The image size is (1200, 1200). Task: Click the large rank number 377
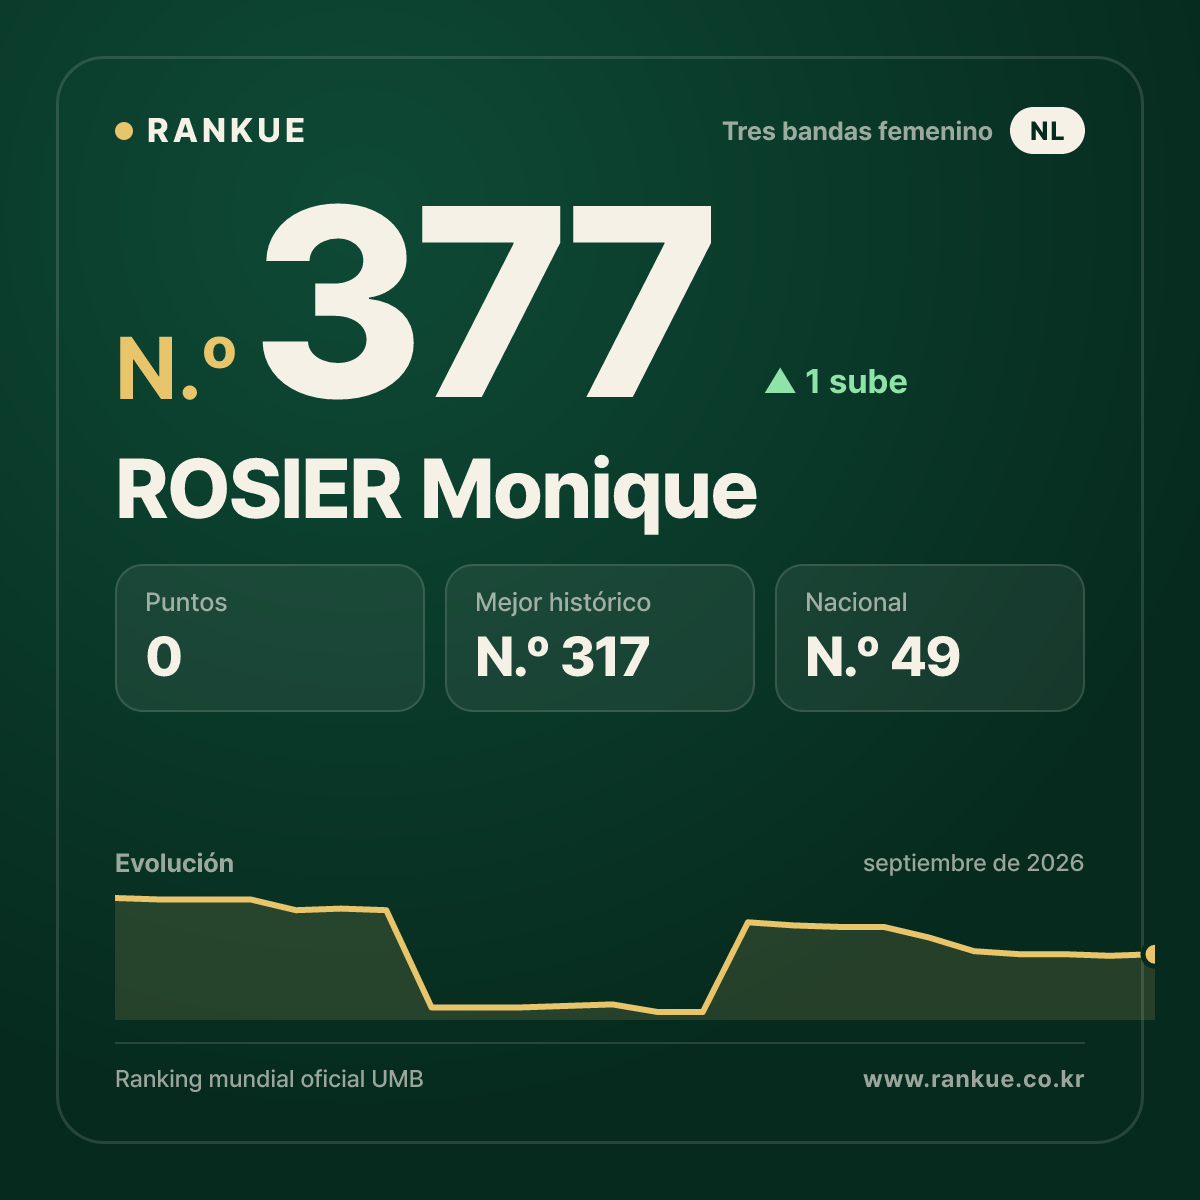(488, 300)
